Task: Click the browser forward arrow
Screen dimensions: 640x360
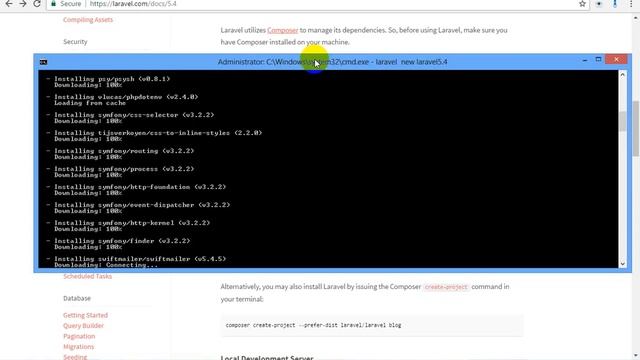Action: tap(23, 4)
